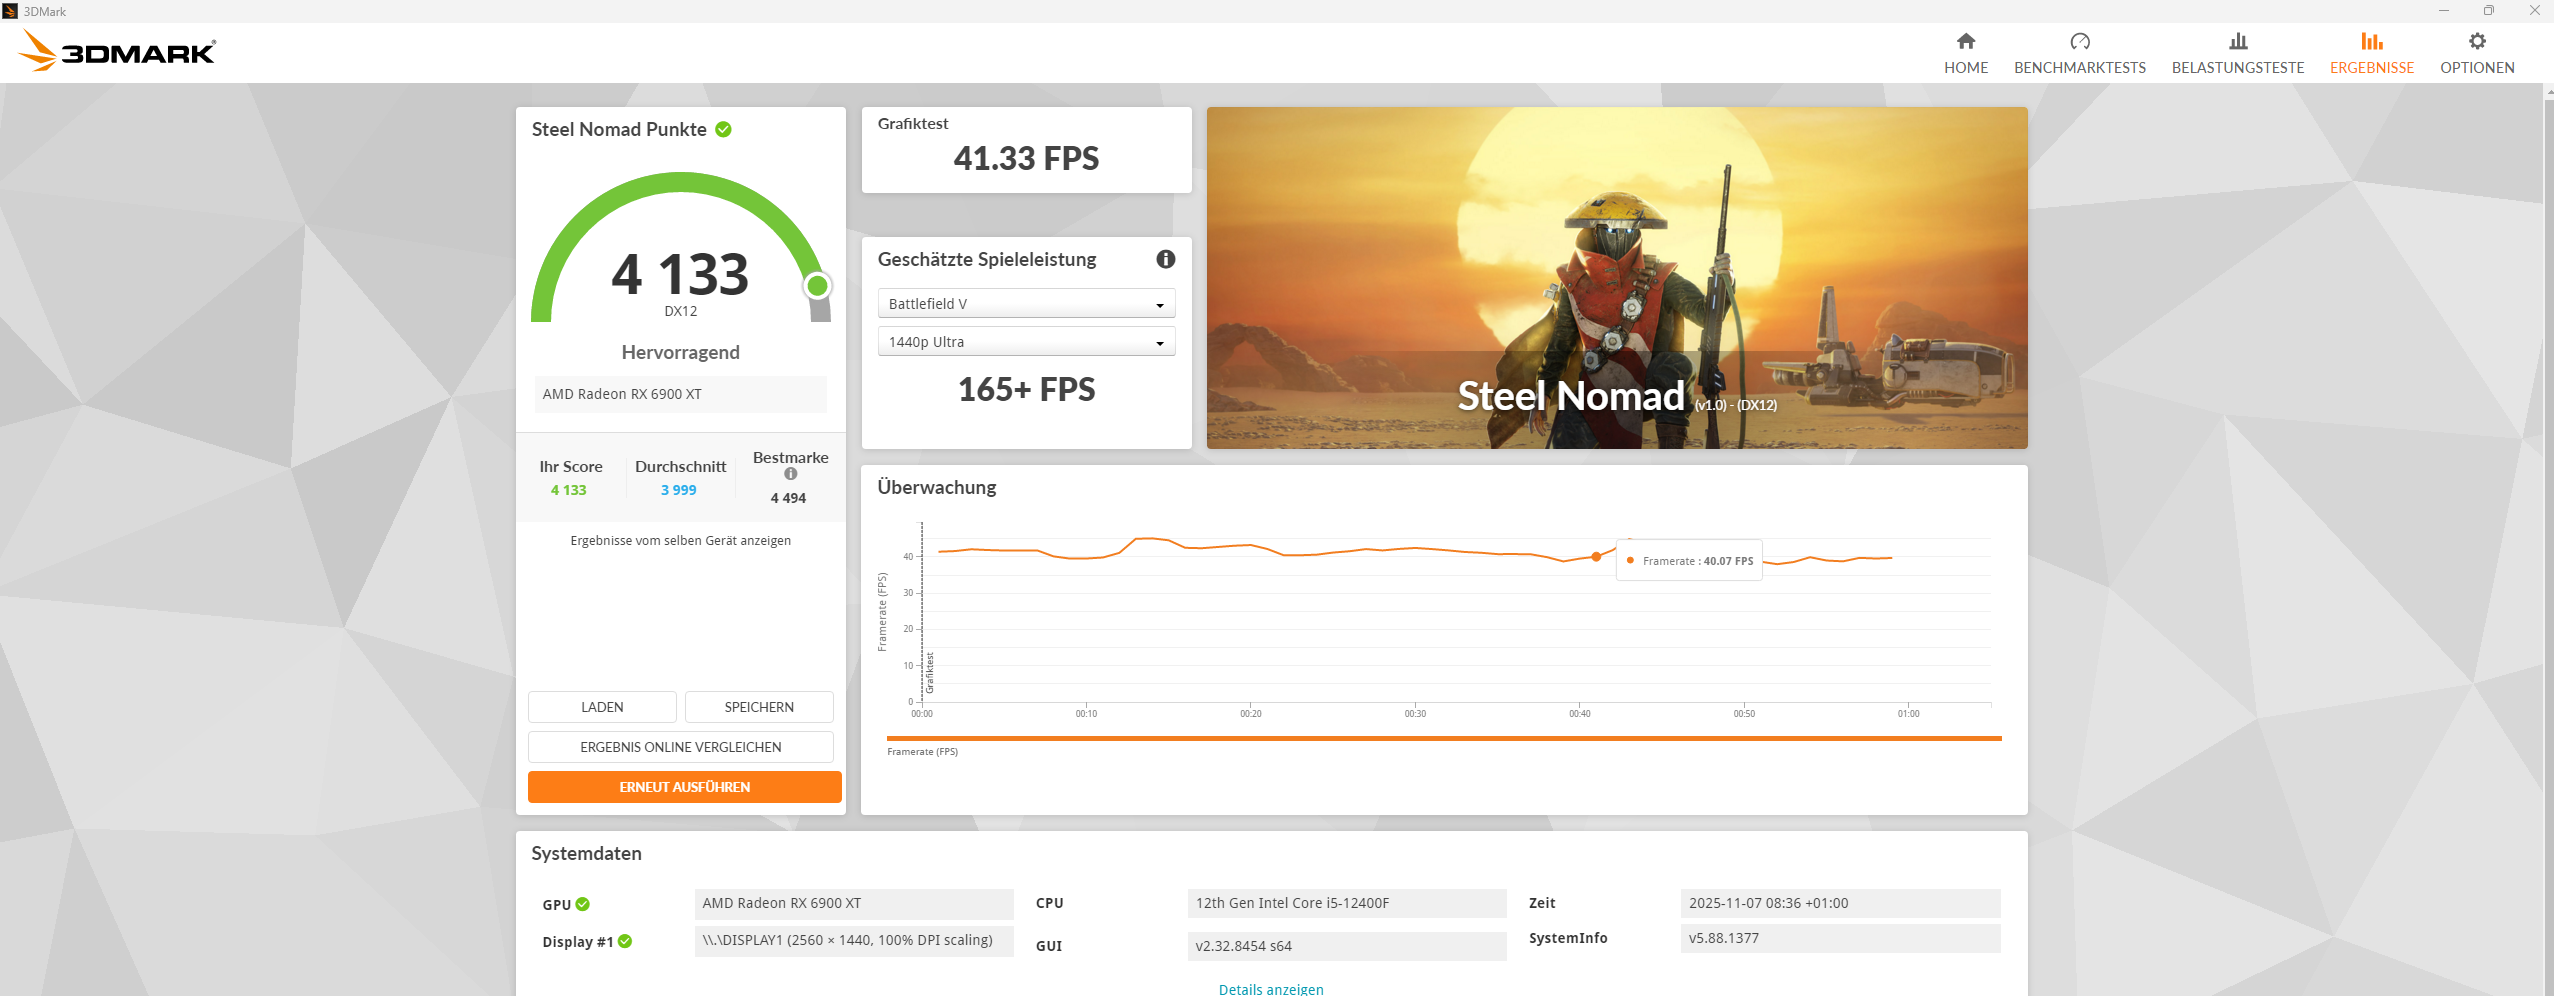2554x996 pixels.
Task: Click the GPU field AMD Radeon RX 6900 XT in Systemdaten
Action: pyautogui.click(x=854, y=903)
